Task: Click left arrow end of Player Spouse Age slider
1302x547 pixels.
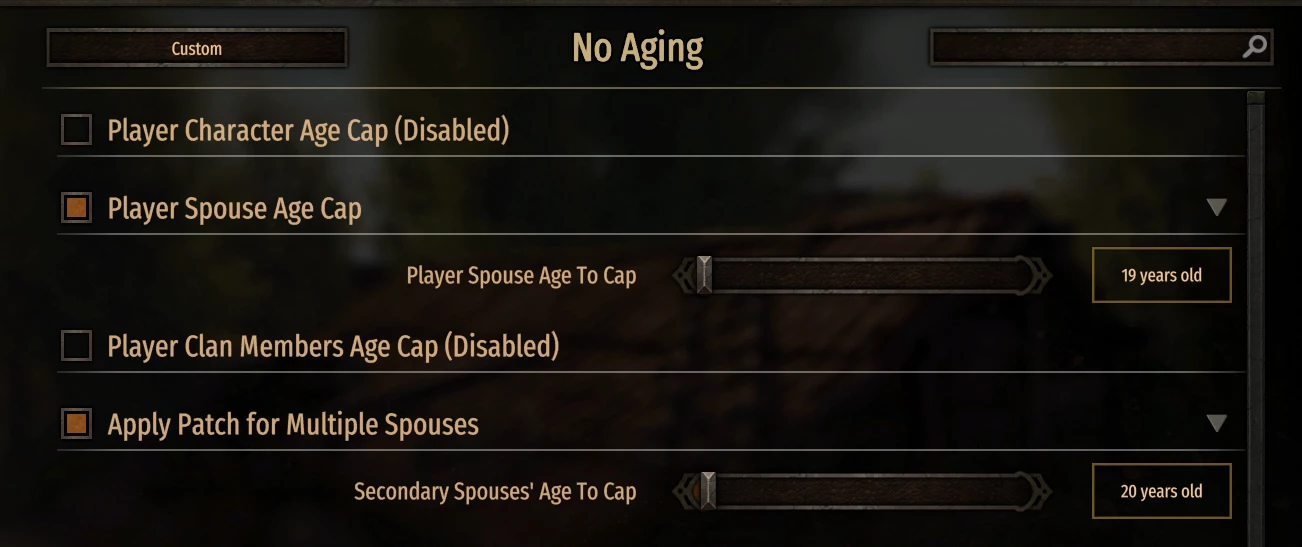Action: click(x=683, y=275)
